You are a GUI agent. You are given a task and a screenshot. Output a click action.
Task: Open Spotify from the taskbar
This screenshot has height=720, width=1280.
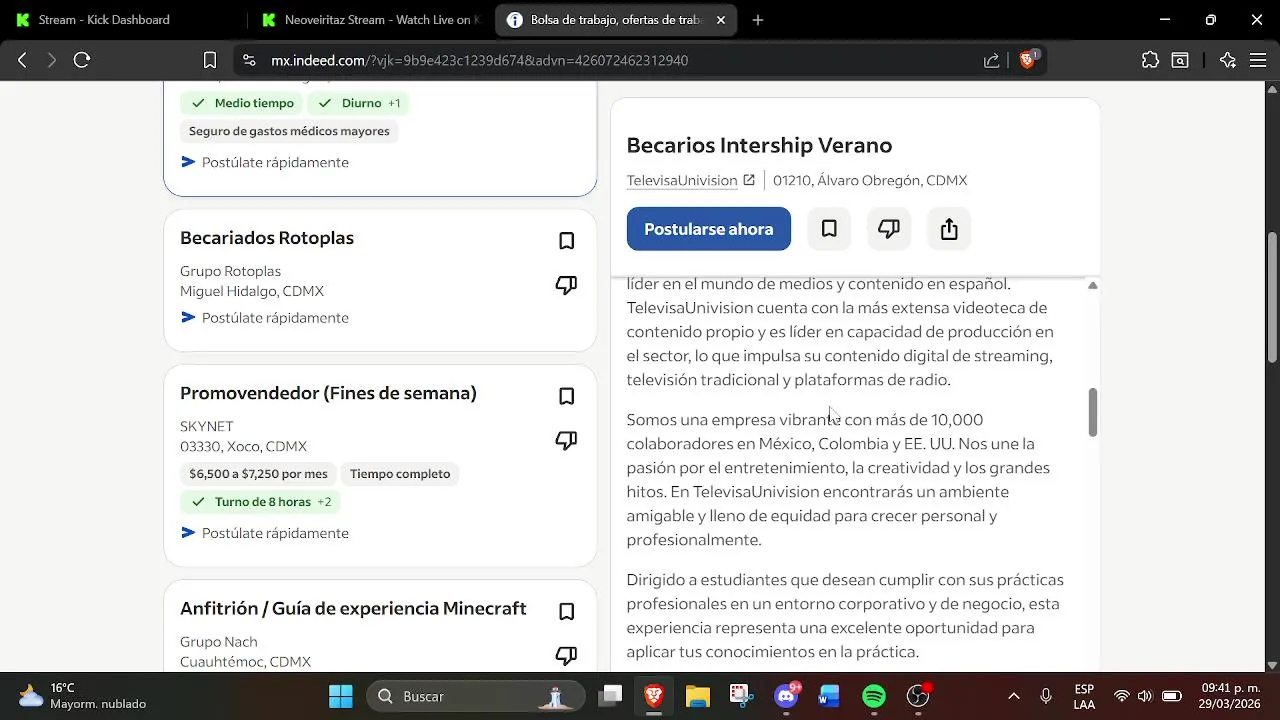coord(874,696)
